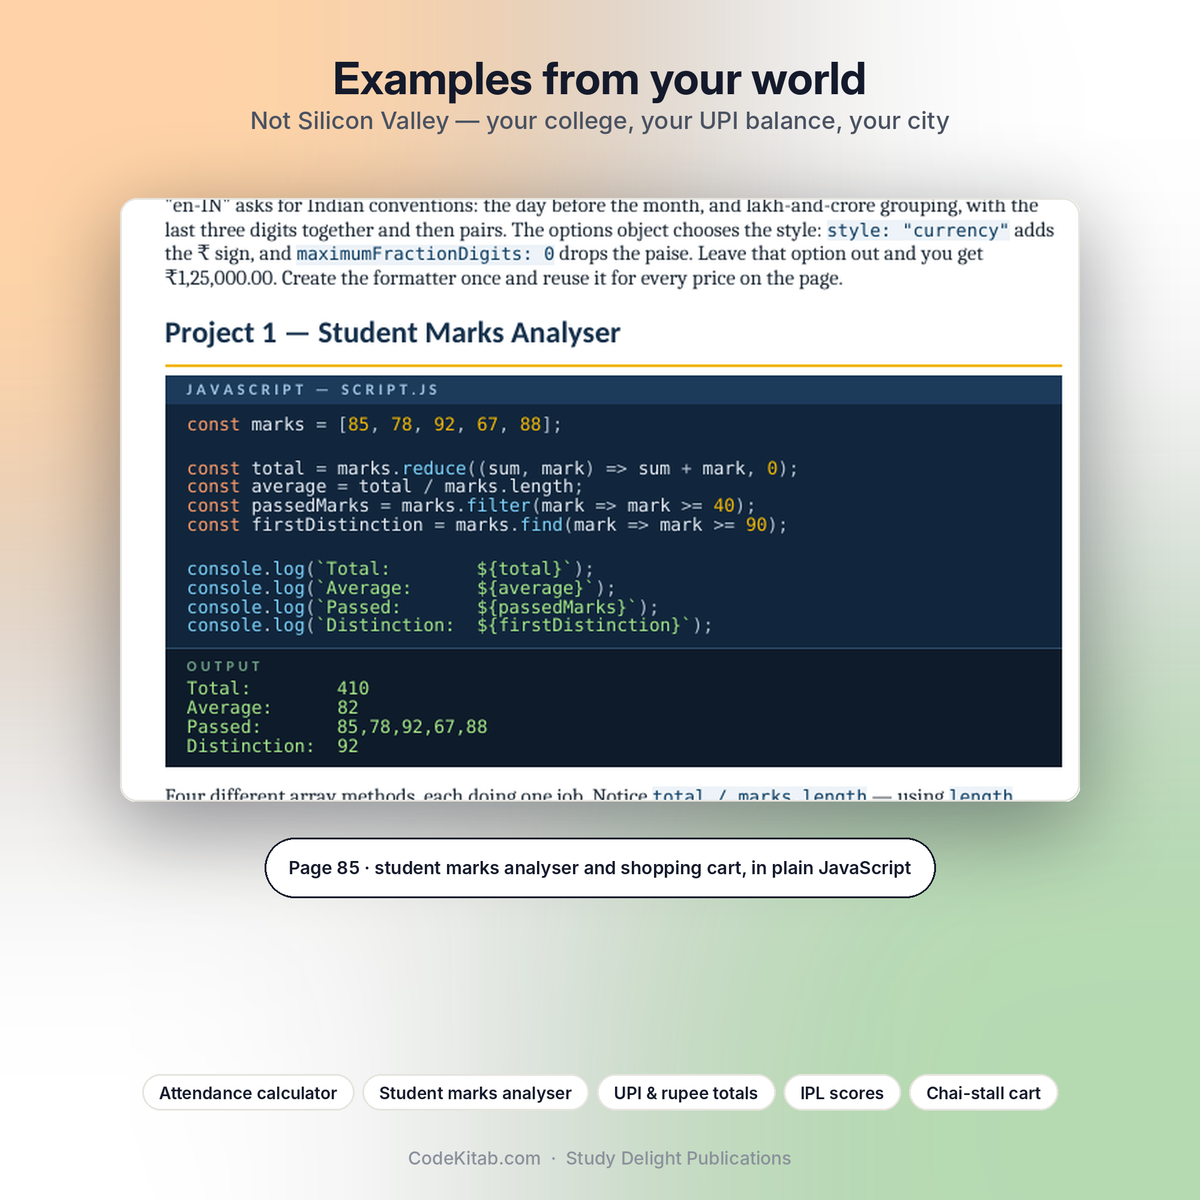The height and width of the screenshot is (1200, 1200).
Task: Click the Project 1 Student Marks Analyser heading
Action: (392, 333)
